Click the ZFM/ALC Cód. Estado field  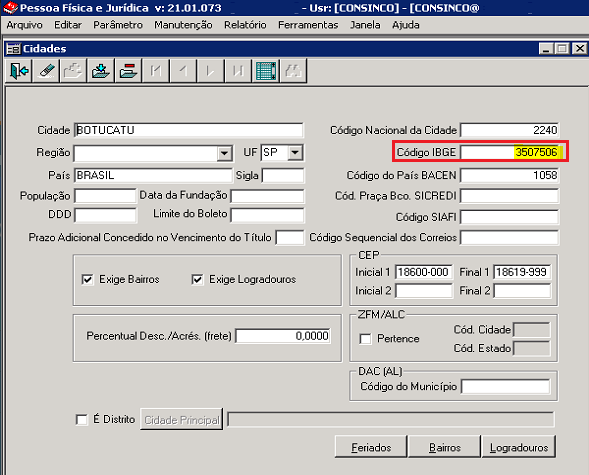coord(532,348)
